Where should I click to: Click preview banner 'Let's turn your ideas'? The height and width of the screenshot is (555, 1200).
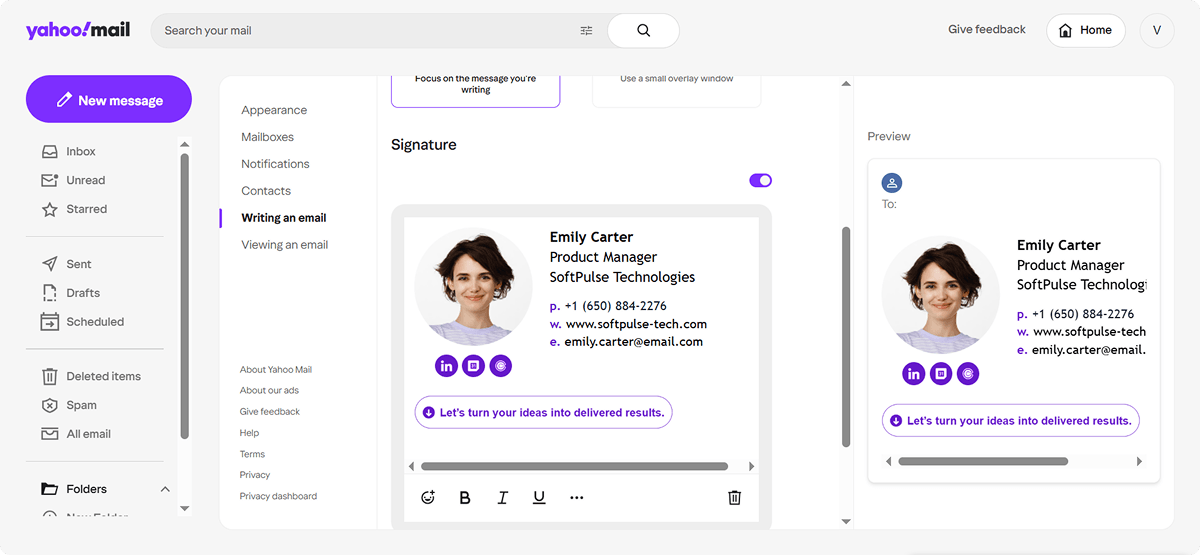pyautogui.click(x=1011, y=421)
